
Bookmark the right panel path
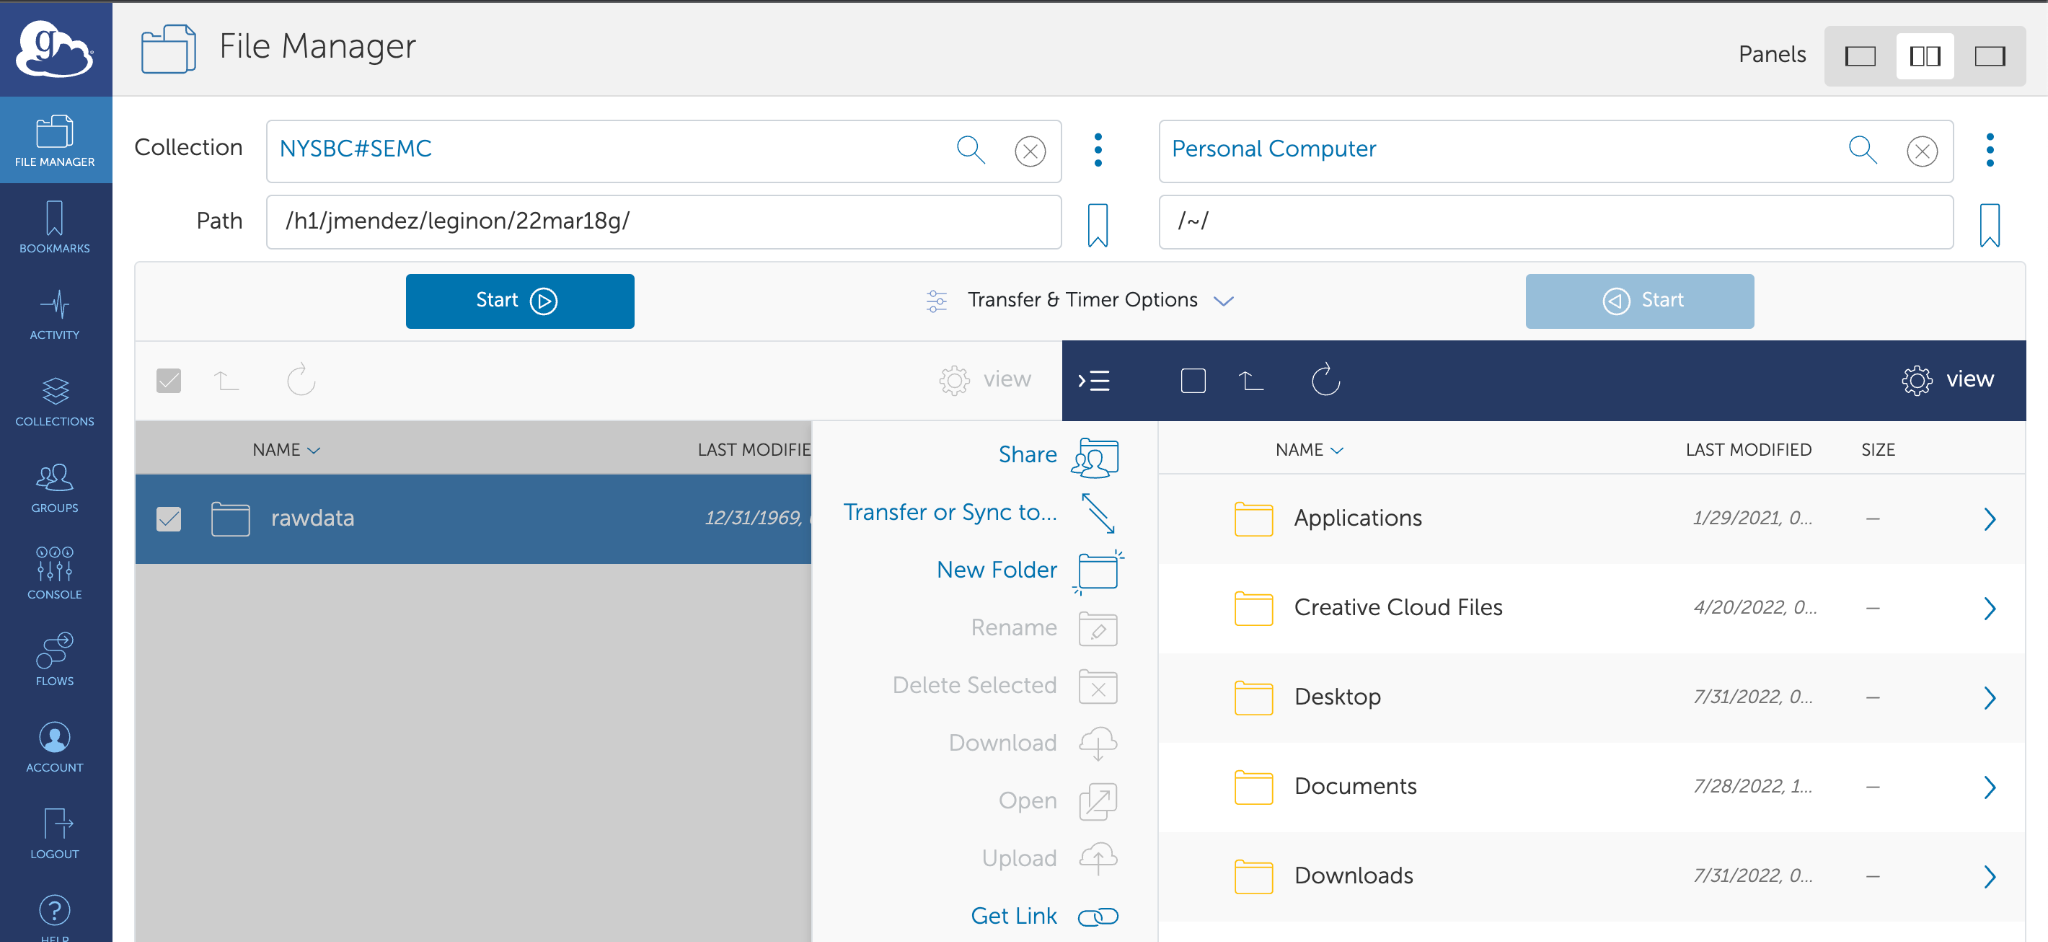(1990, 224)
